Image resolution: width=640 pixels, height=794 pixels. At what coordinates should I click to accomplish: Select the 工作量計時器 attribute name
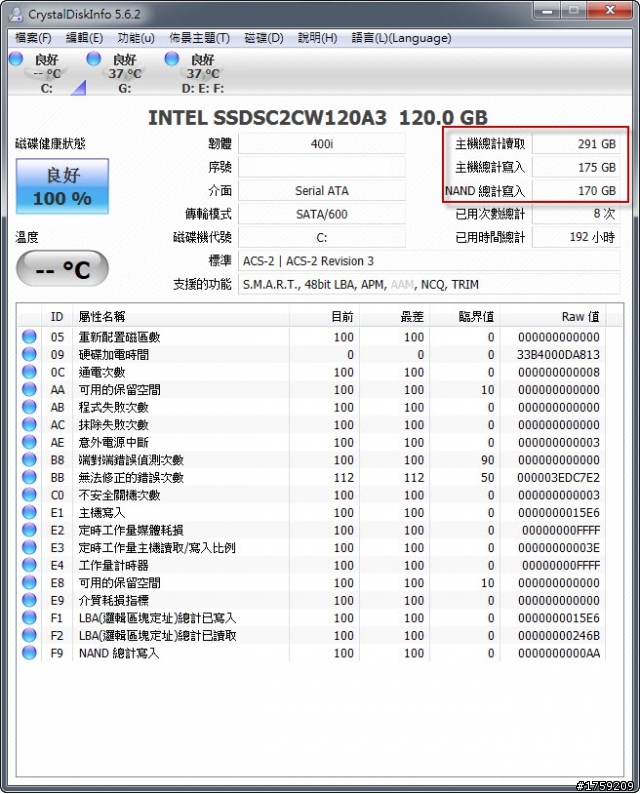point(113,566)
